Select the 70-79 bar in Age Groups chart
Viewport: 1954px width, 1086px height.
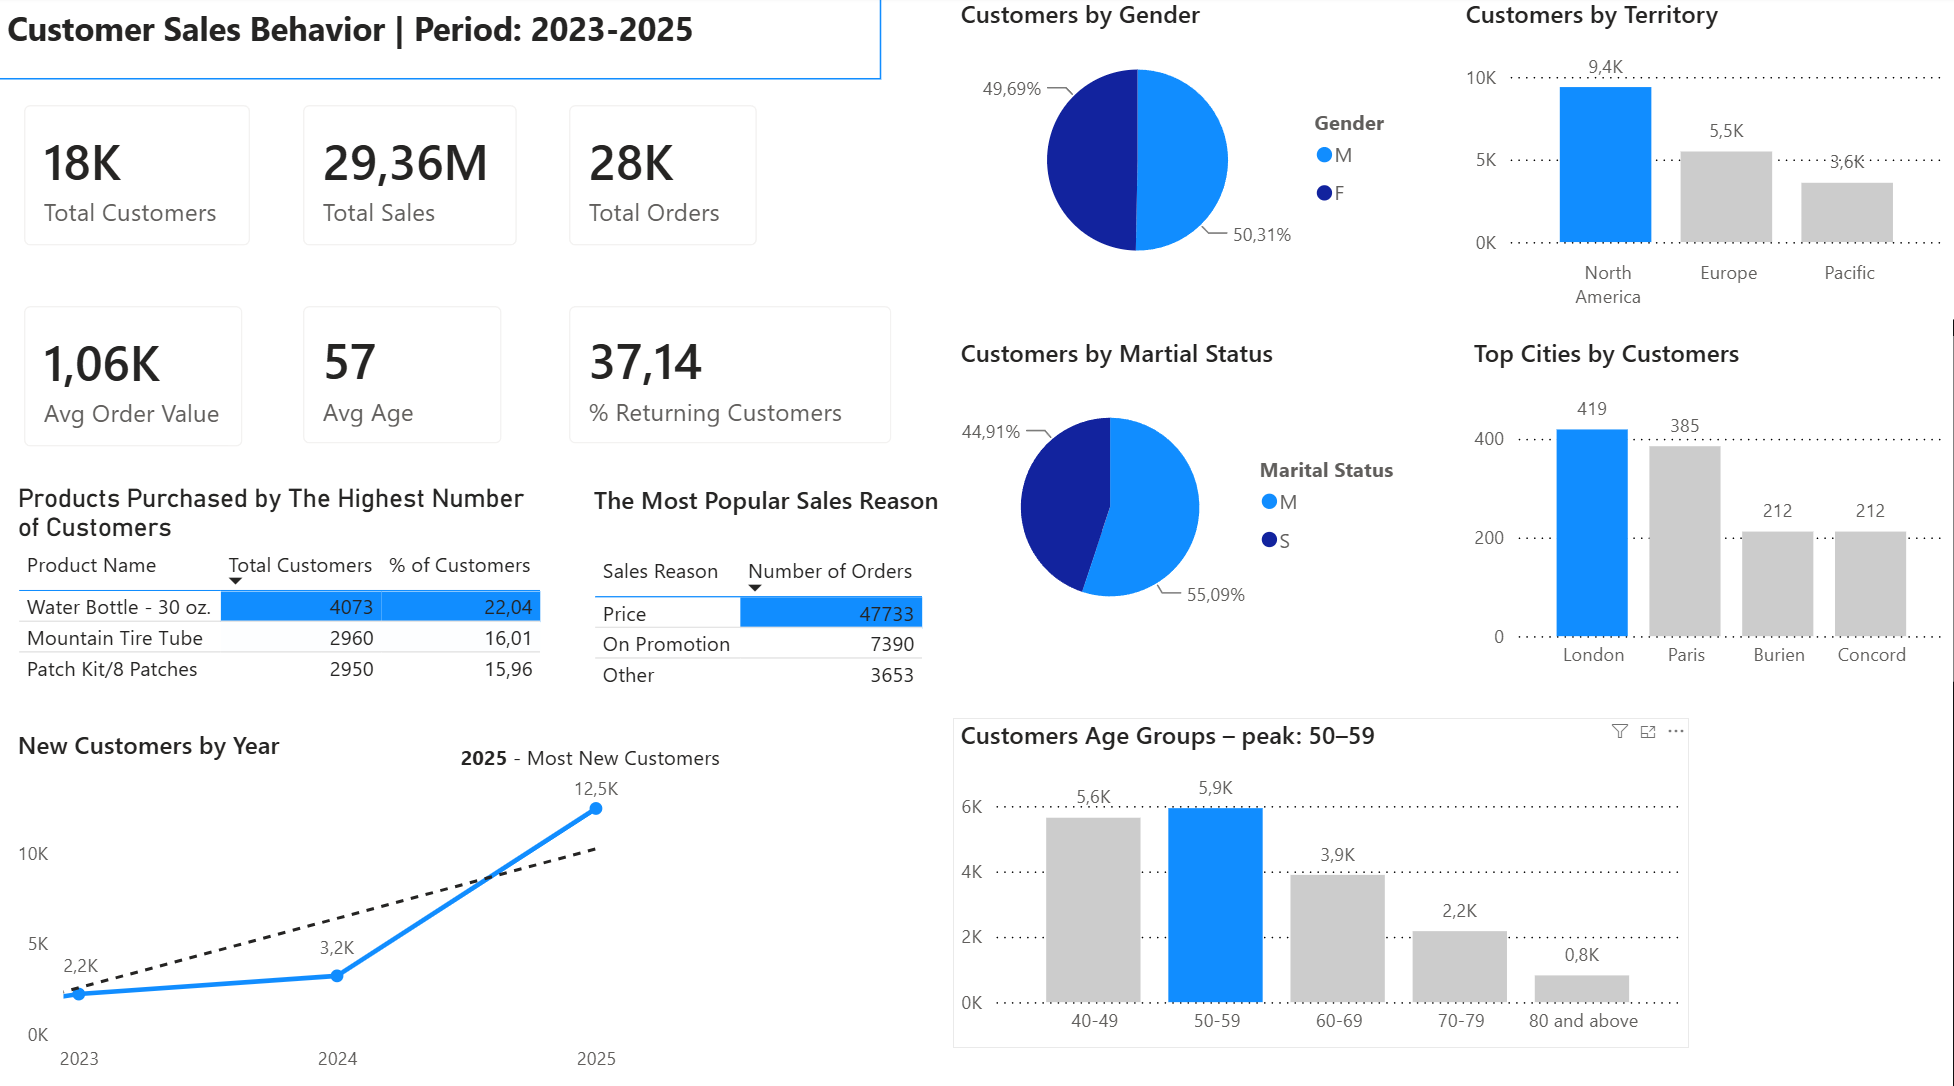coord(1459,966)
